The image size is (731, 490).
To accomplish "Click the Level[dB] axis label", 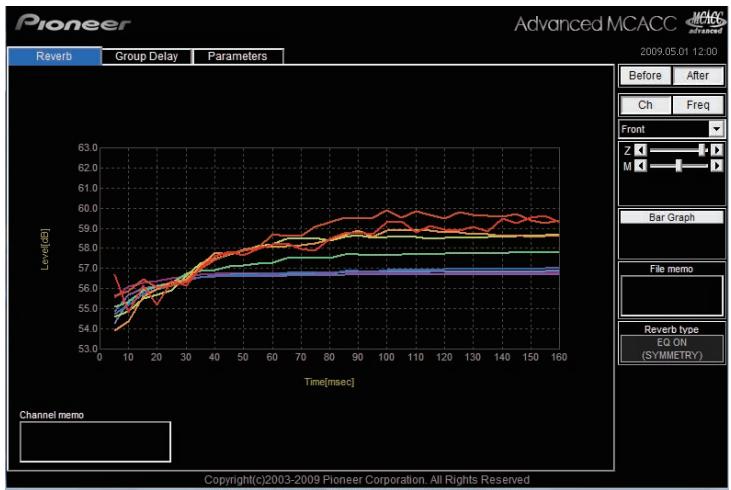I will (45, 249).
